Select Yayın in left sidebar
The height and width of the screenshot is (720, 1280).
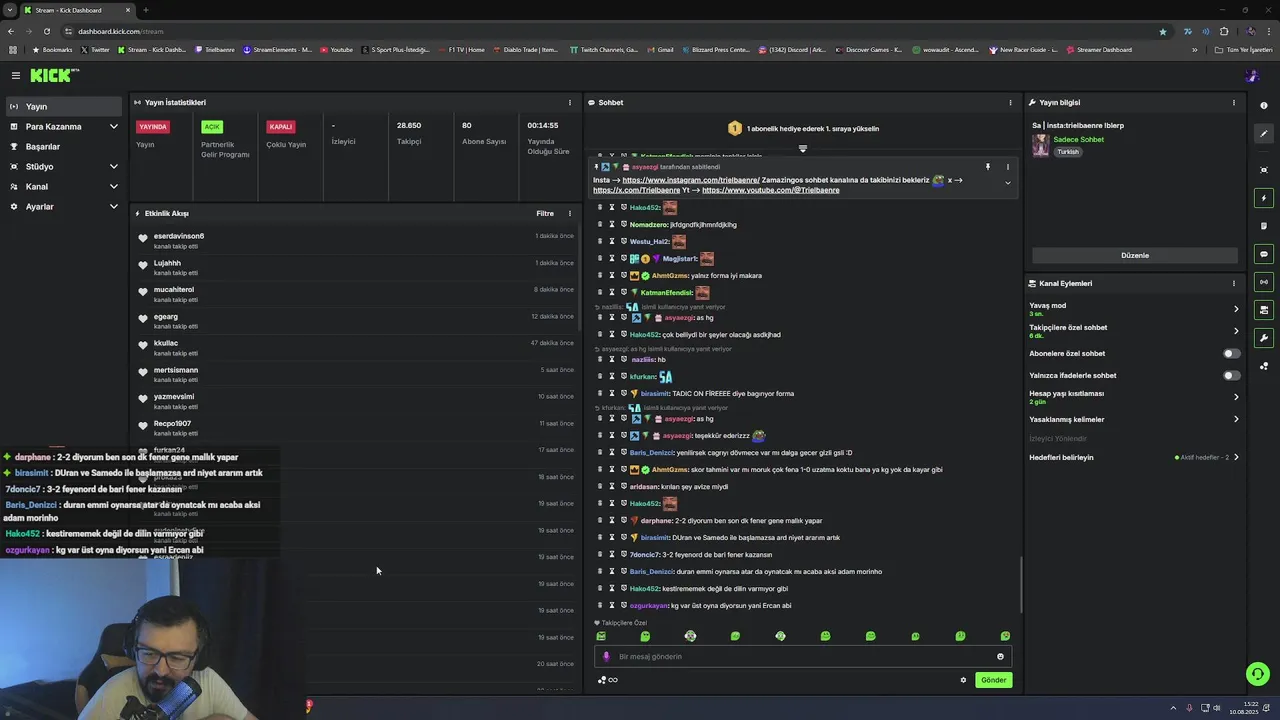pyautogui.click(x=64, y=107)
